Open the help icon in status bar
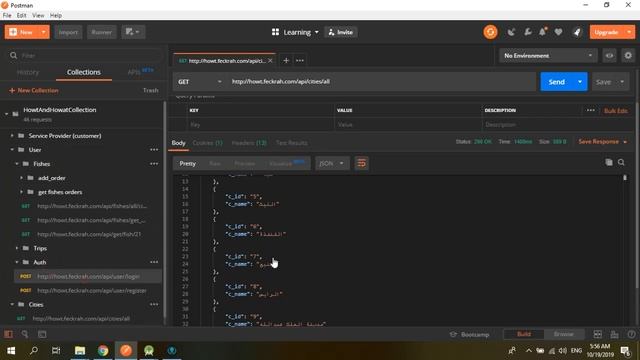The image size is (640, 360). [x=631, y=334]
